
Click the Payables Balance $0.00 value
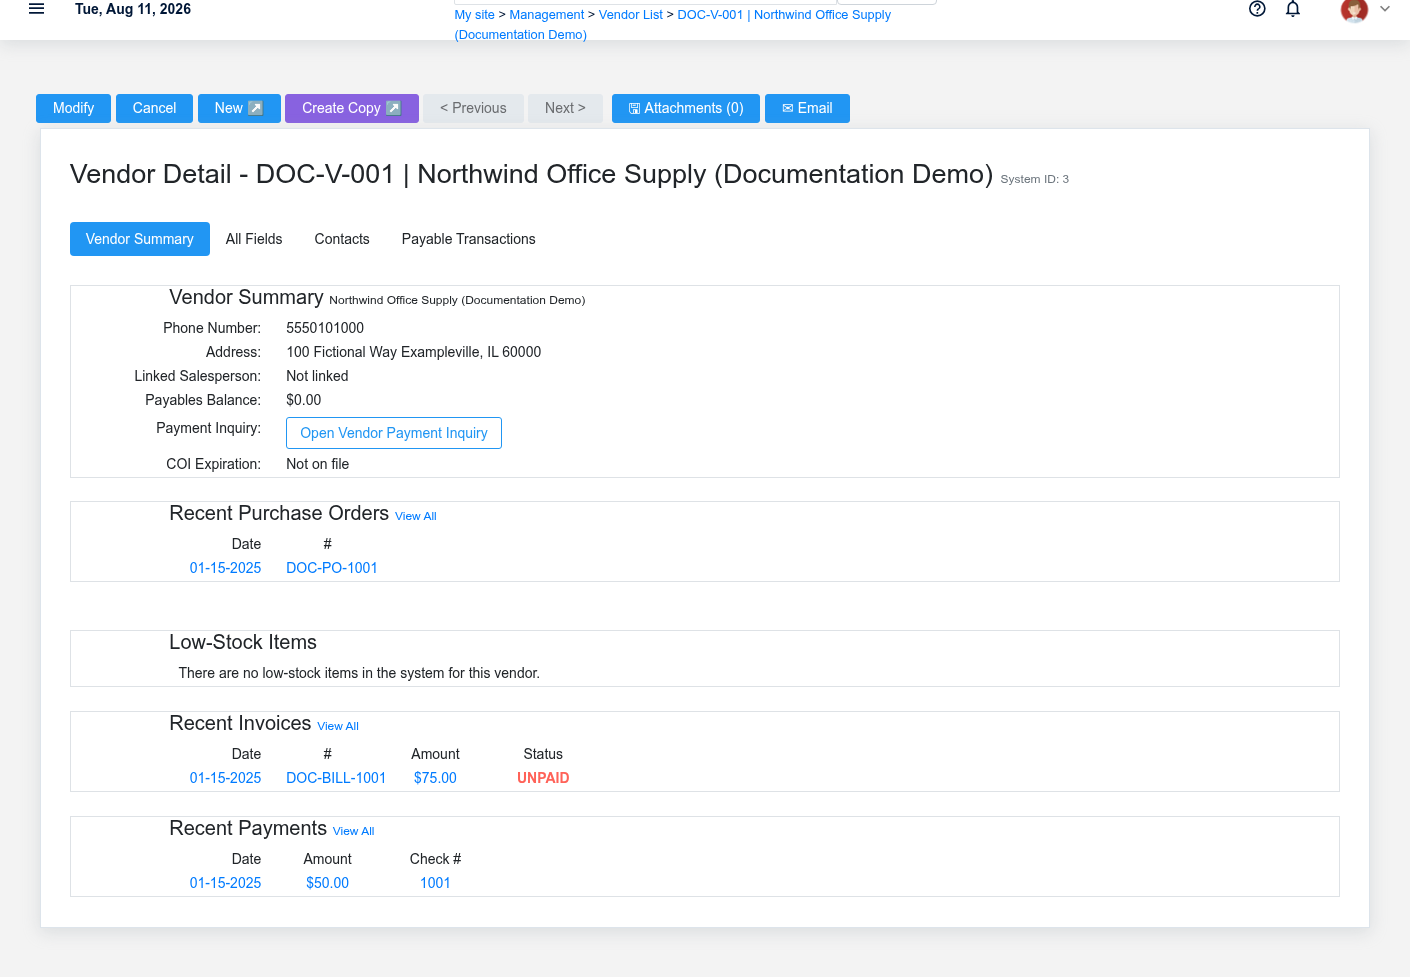(x=304, y=400)
